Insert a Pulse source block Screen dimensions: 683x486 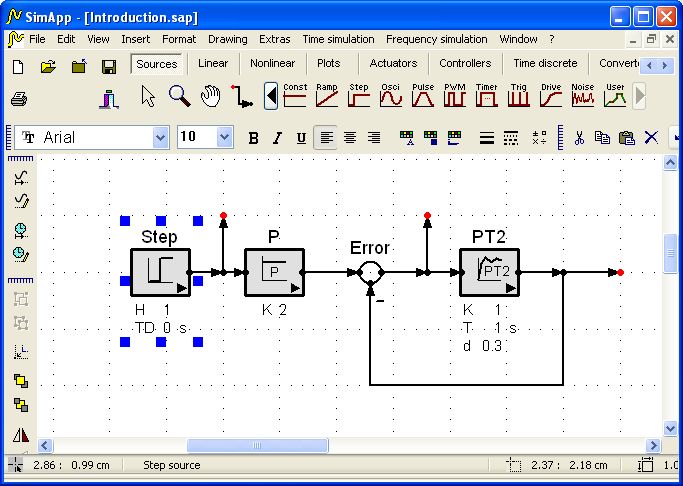click(423, 95)
